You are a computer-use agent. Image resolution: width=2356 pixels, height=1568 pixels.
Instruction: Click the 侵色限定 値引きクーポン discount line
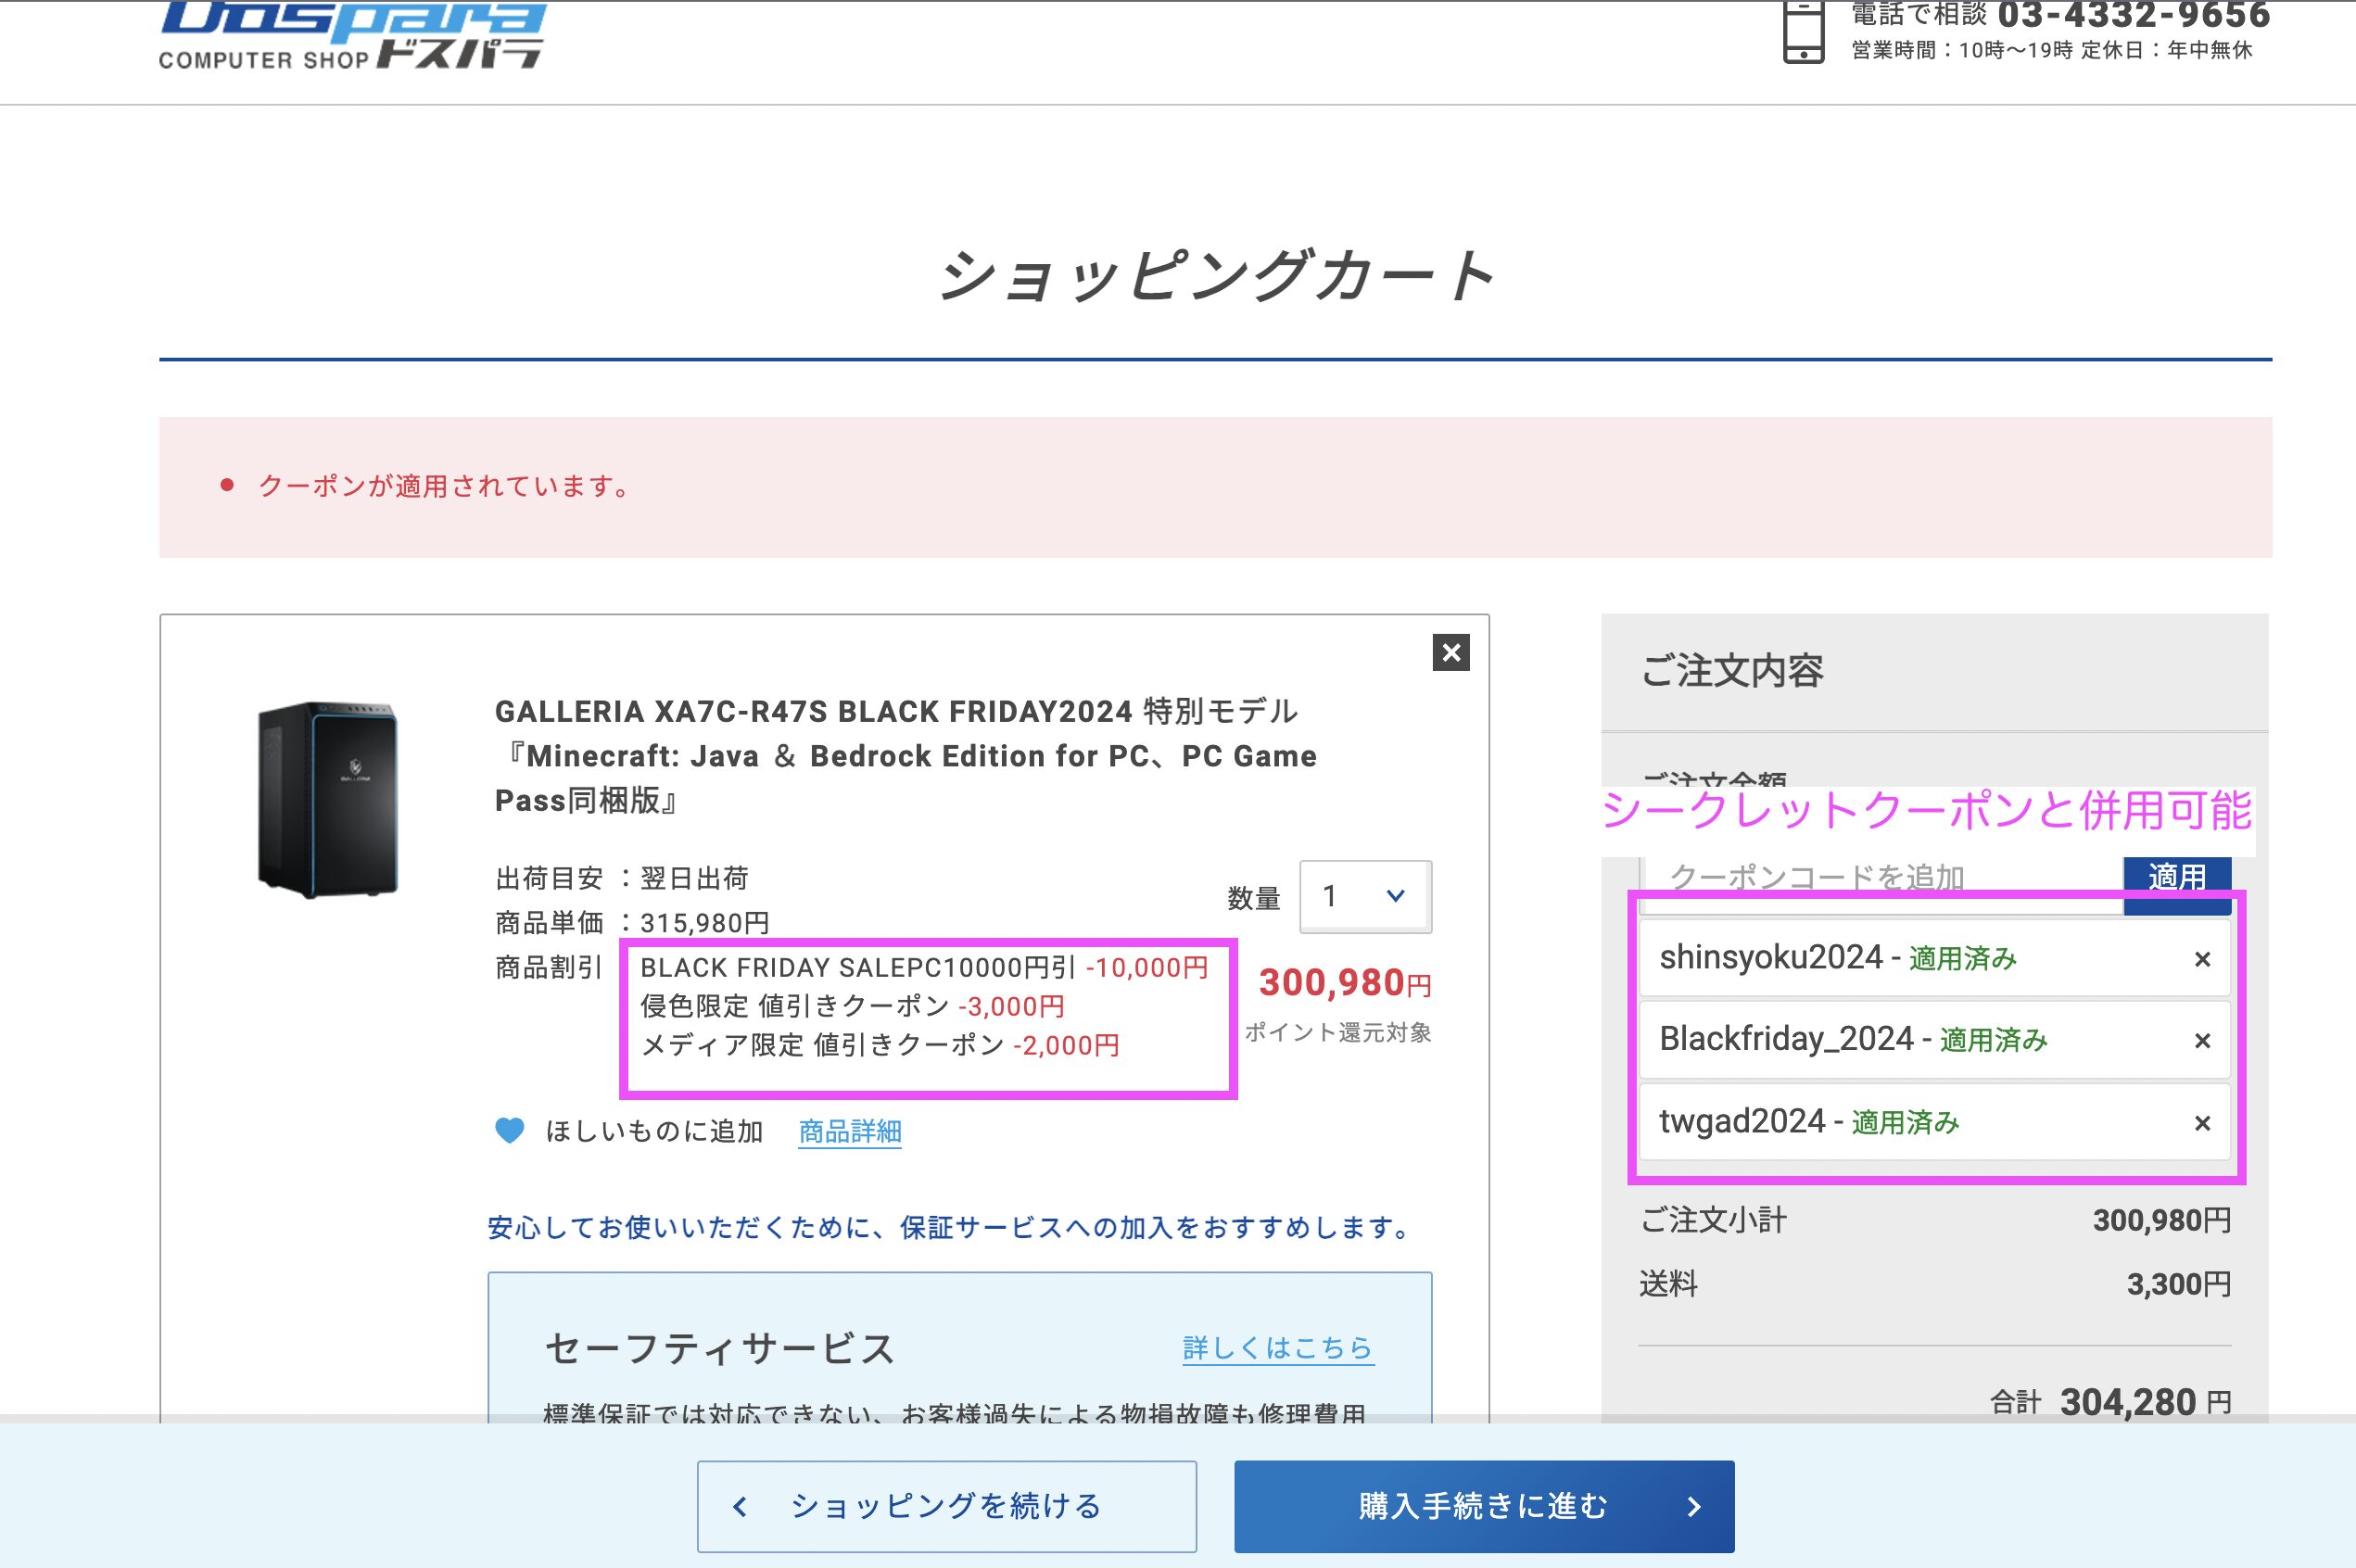(852, 1006)
